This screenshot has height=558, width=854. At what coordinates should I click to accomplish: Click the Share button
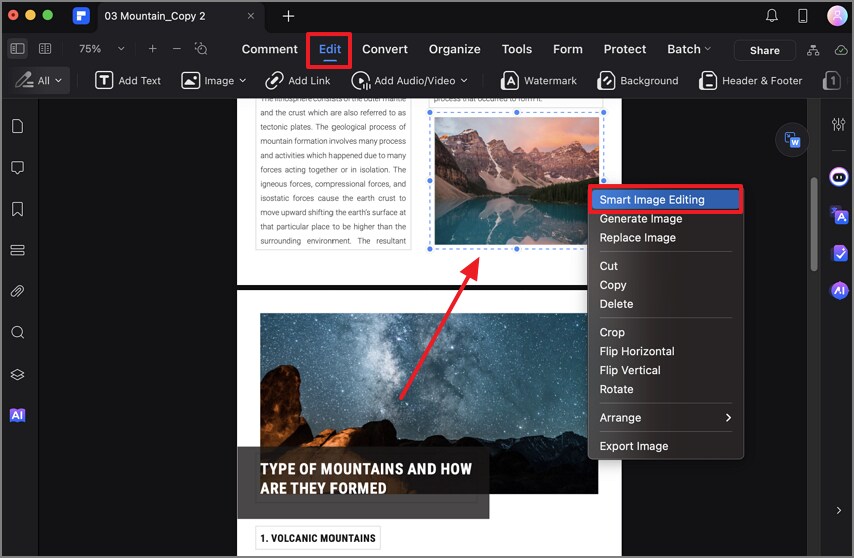[765, 50]
